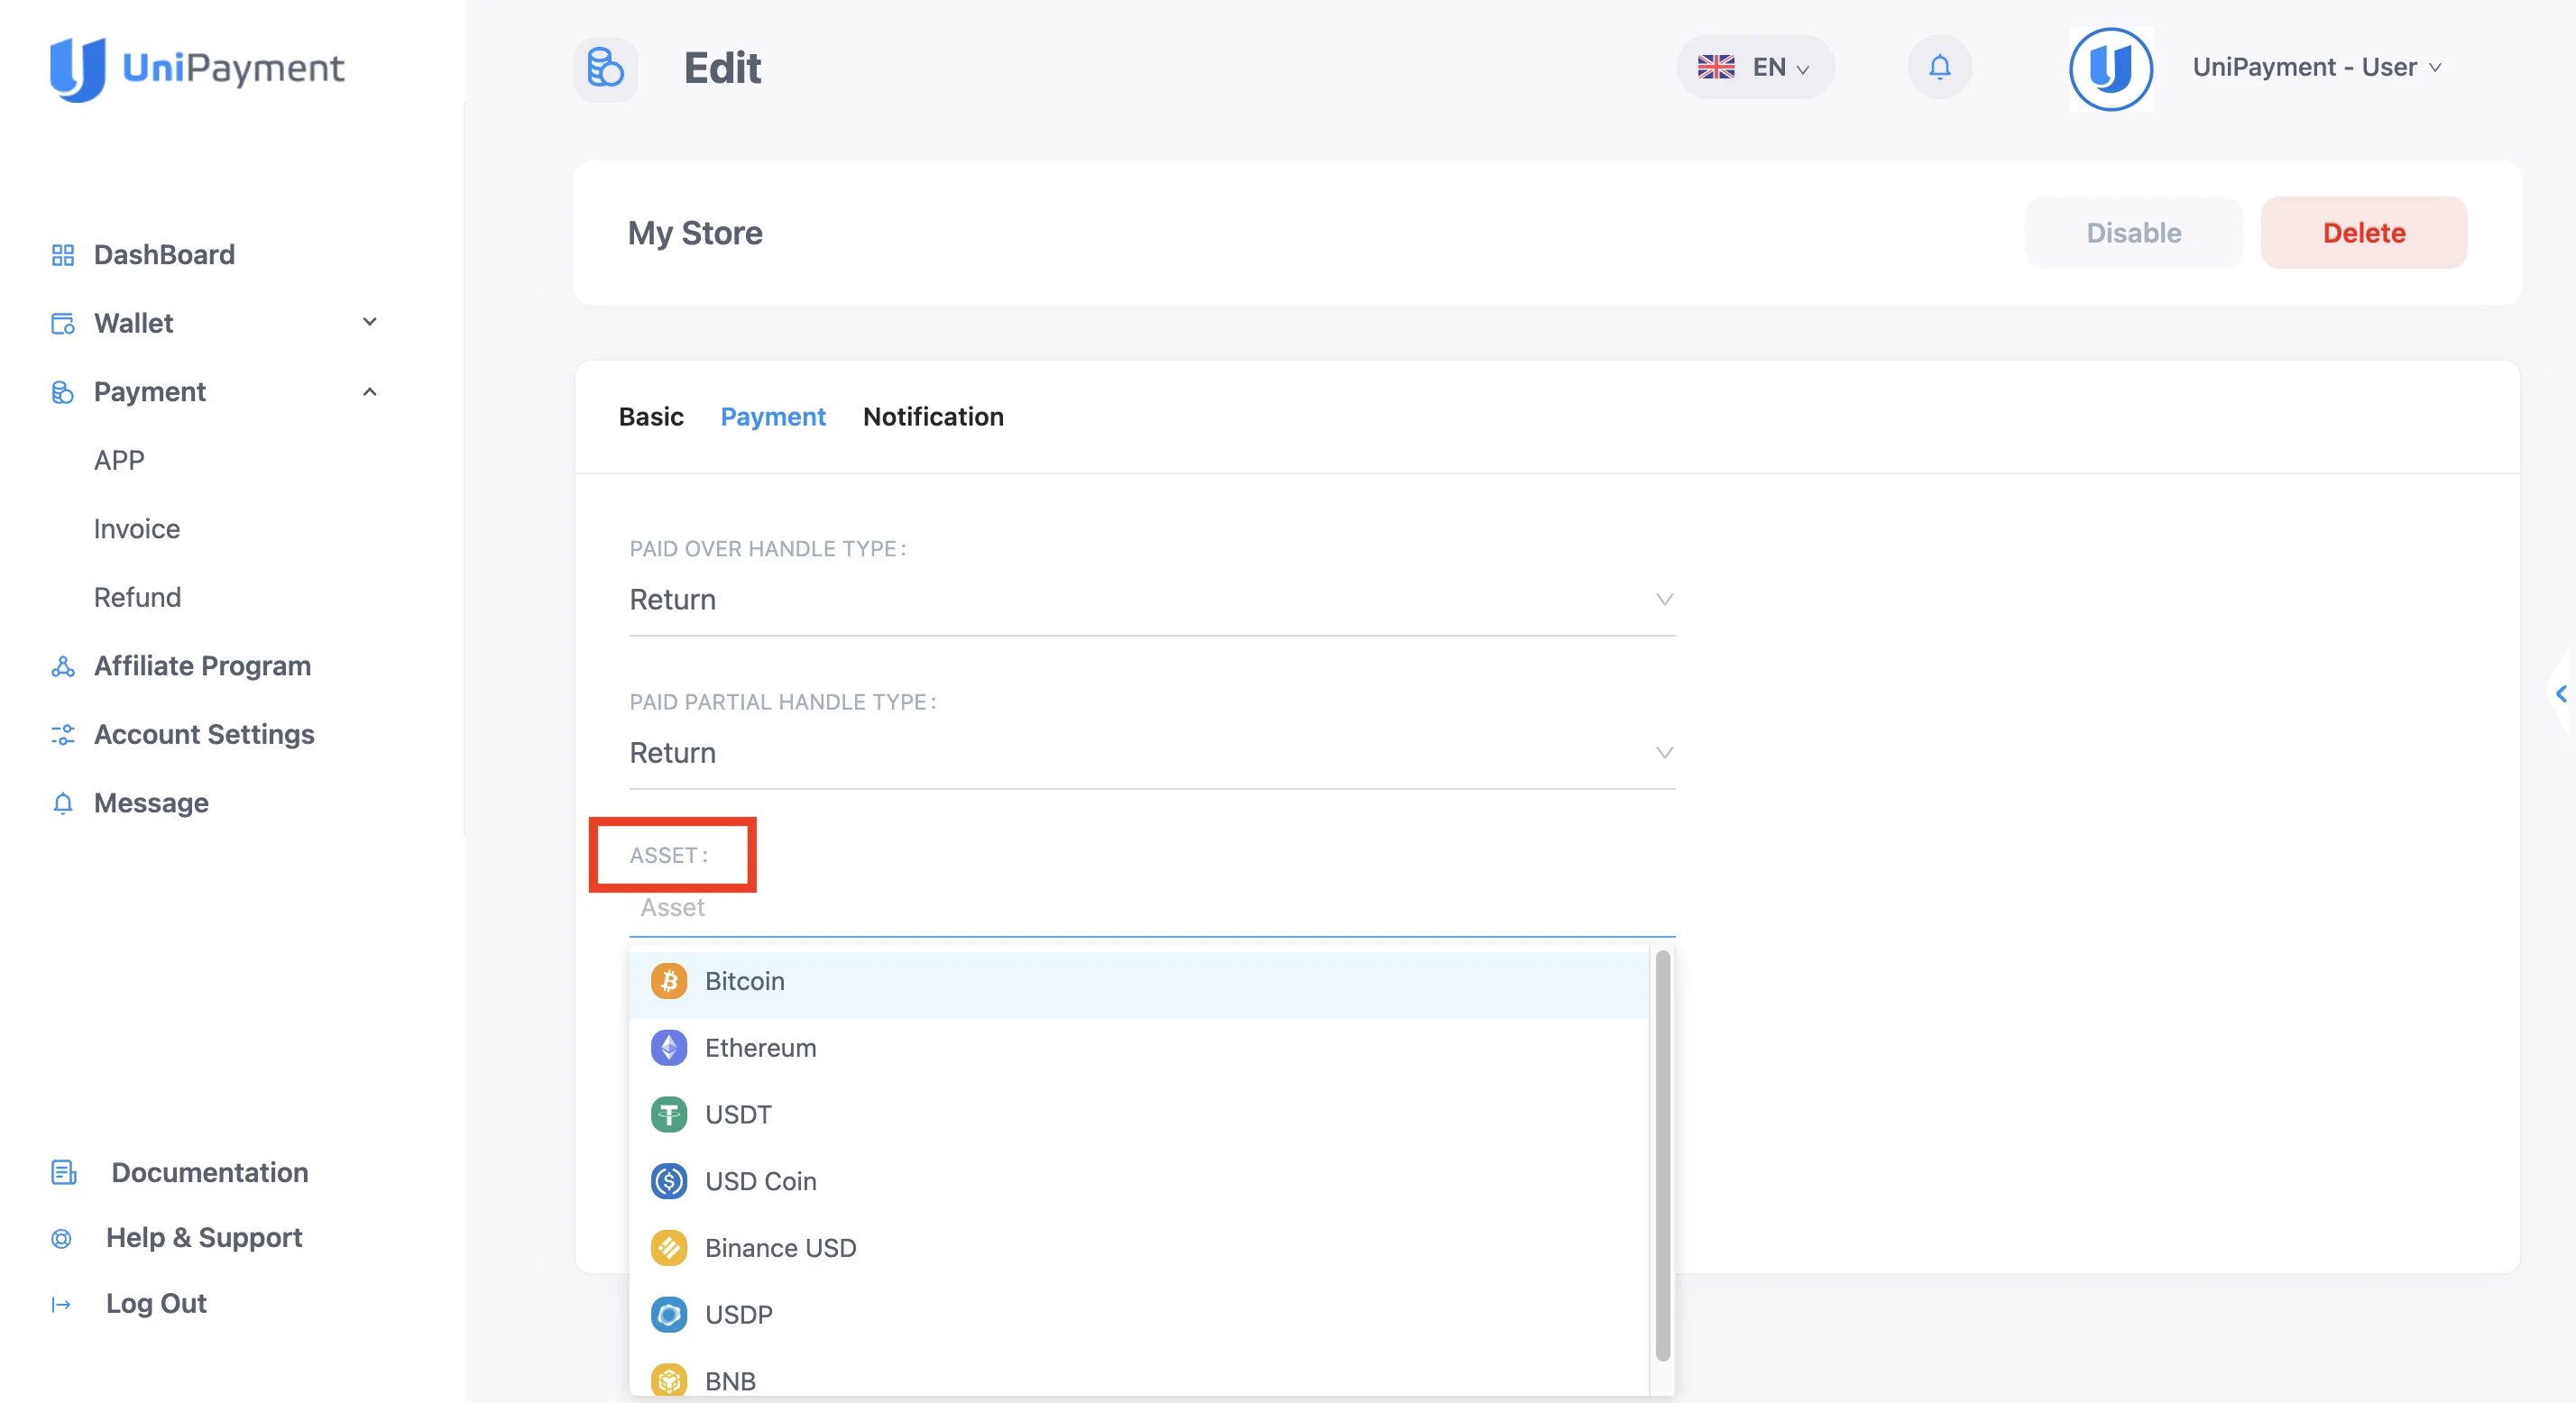The height and width of the screenshot is (1403, 2576).
Task: Expand the Wallet menu chevron
Action: tap(369, 322)
